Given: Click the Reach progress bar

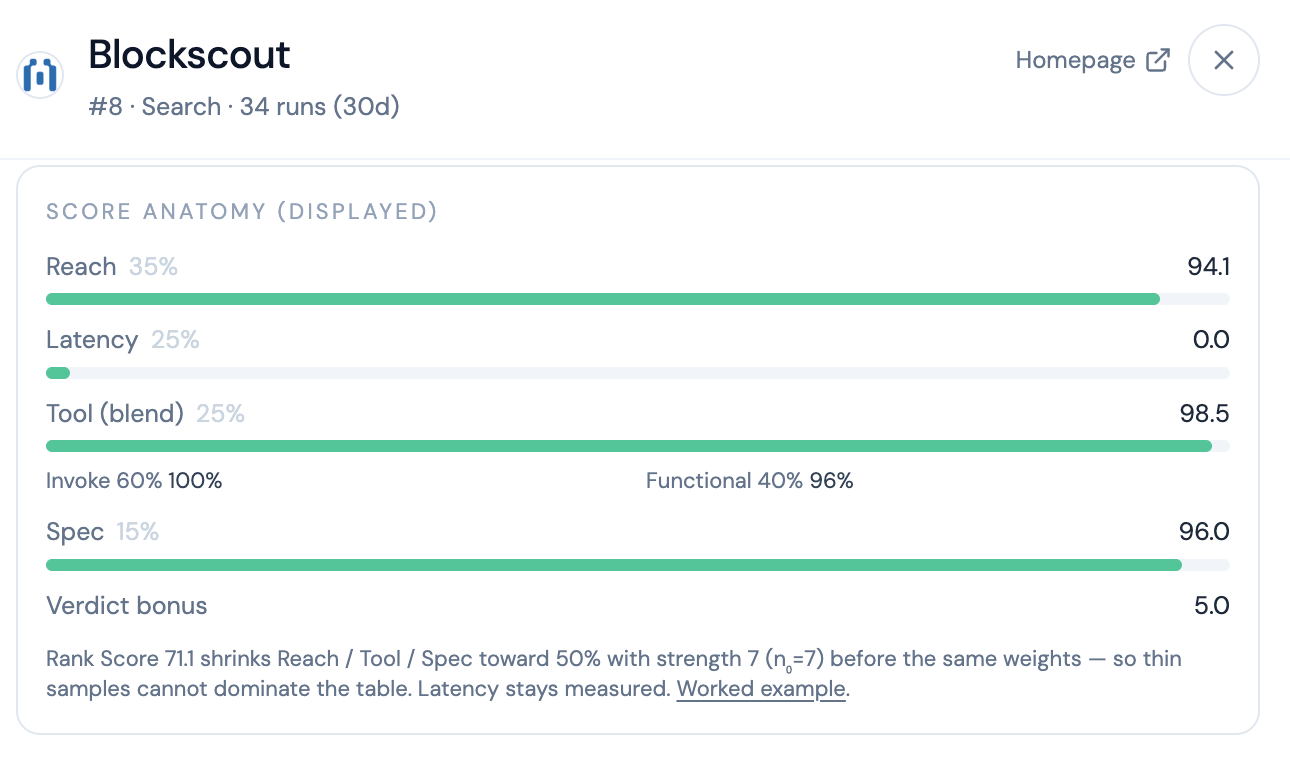Looking at the screenshot, I should 638,299.
